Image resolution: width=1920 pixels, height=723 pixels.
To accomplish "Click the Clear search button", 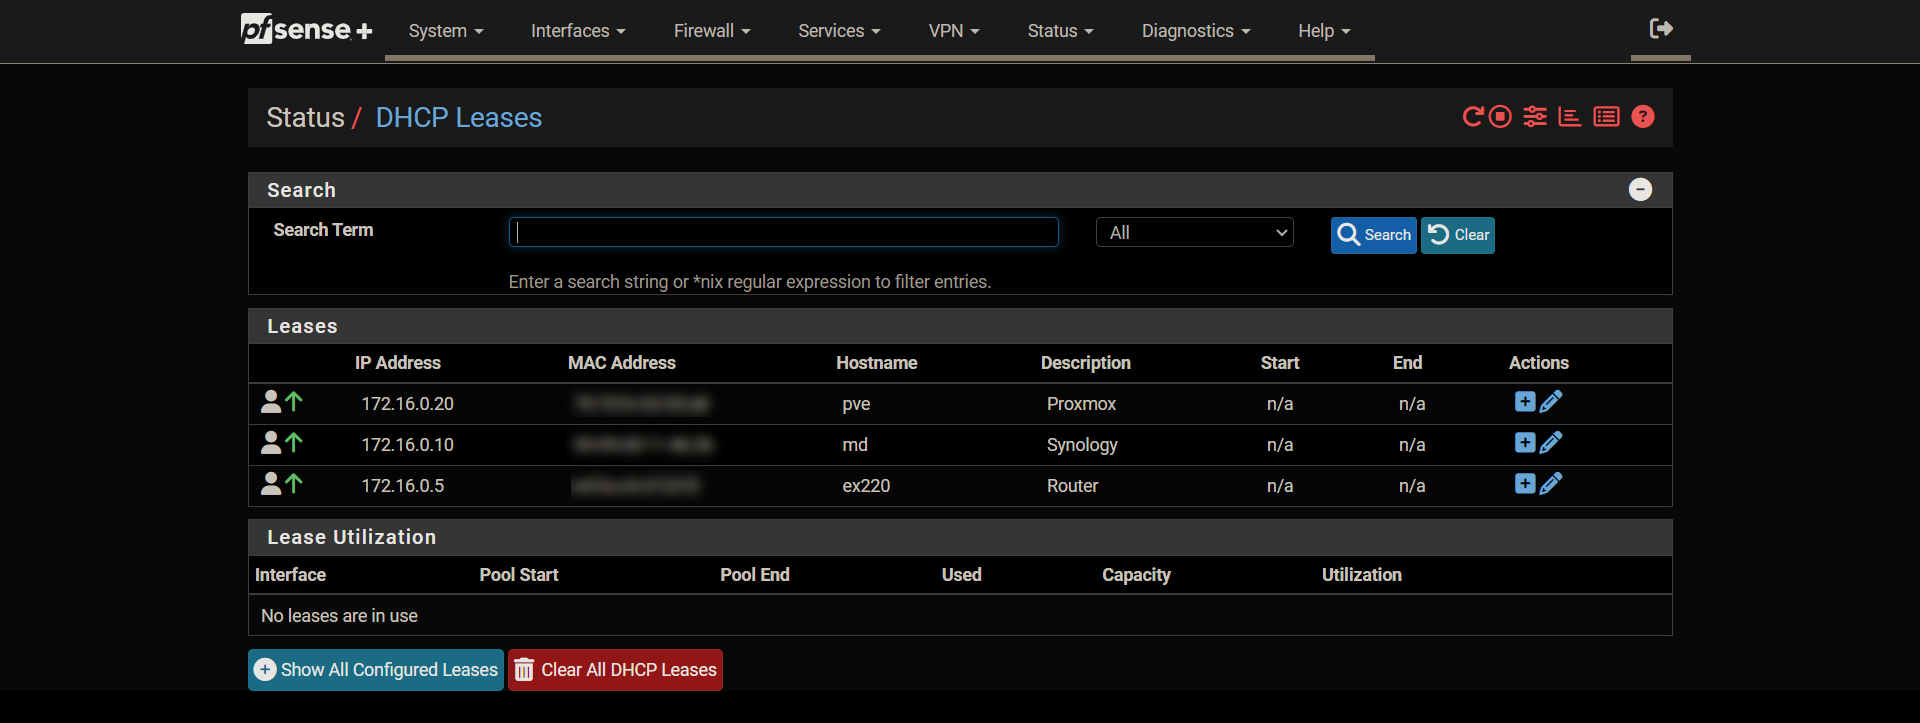I will click(x=1458, y=235).
